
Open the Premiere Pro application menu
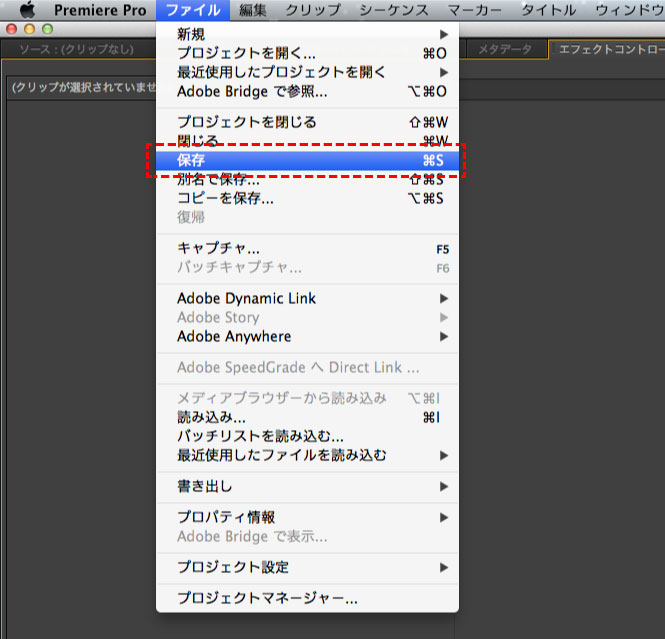point(100,10)
